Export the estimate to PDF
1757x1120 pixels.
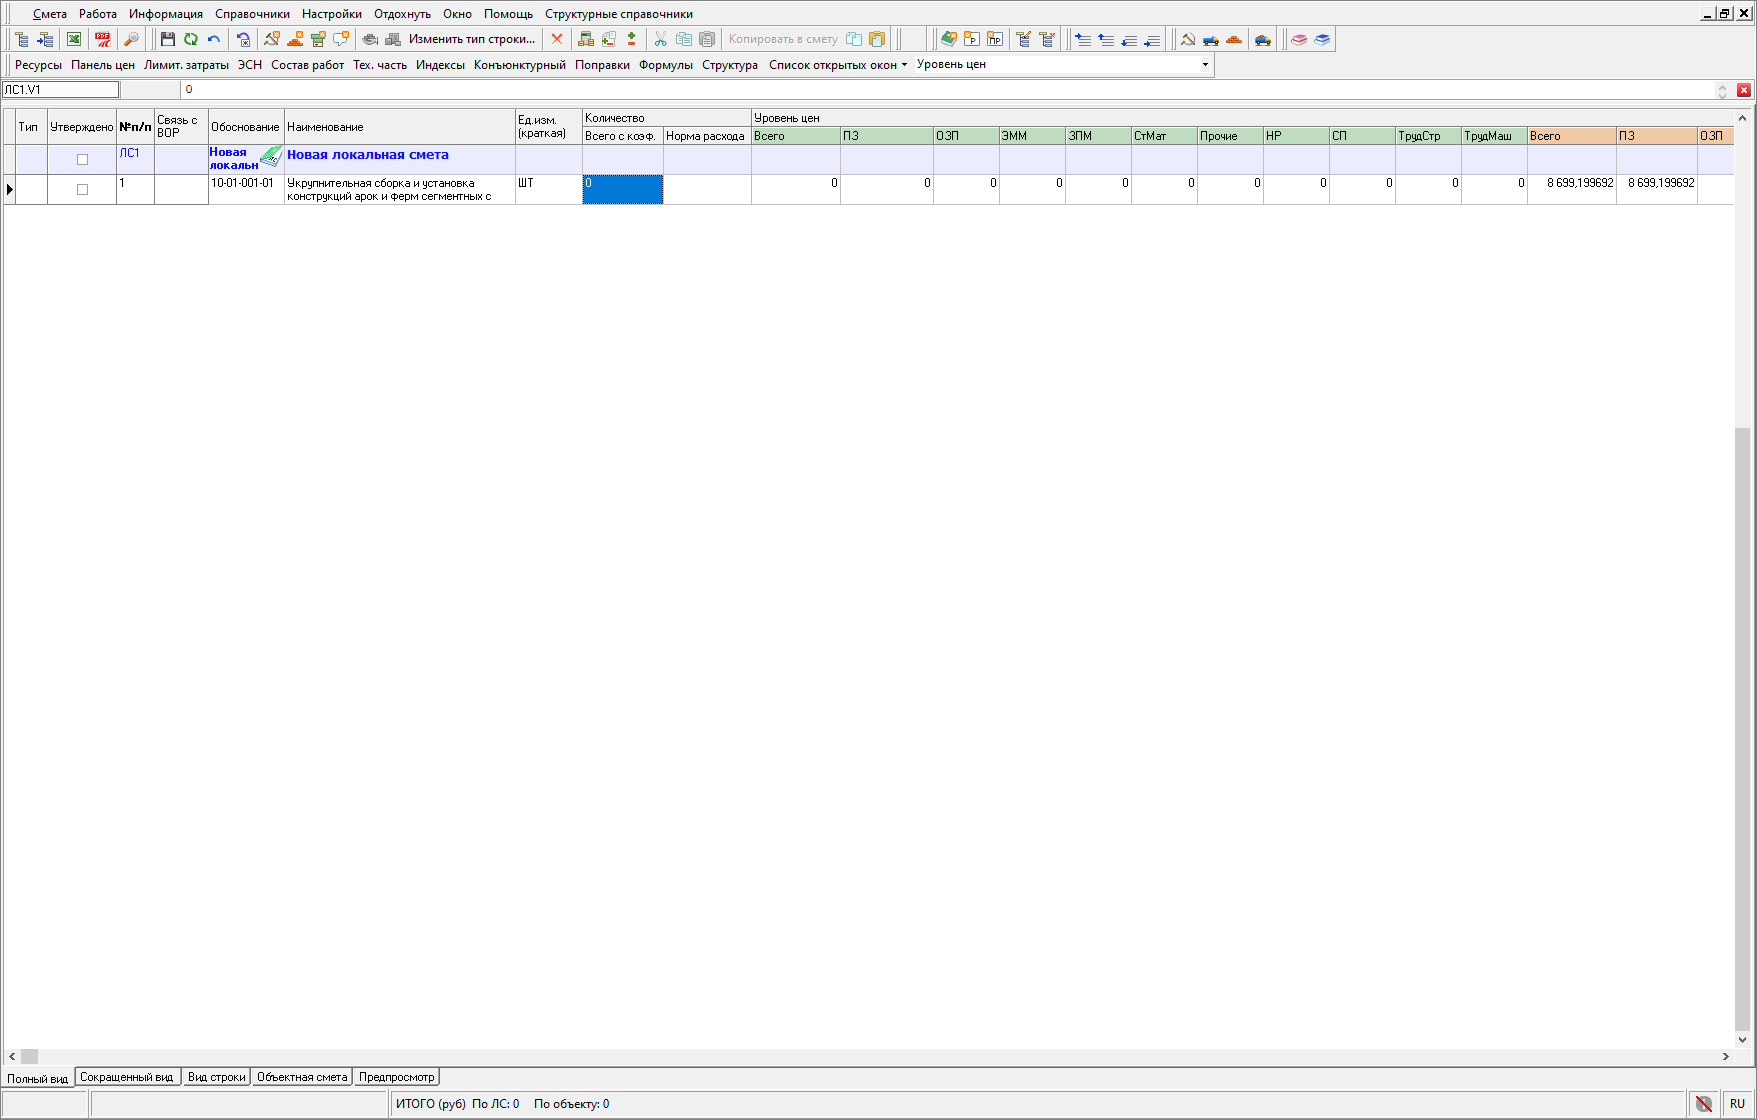coord(103,39)
